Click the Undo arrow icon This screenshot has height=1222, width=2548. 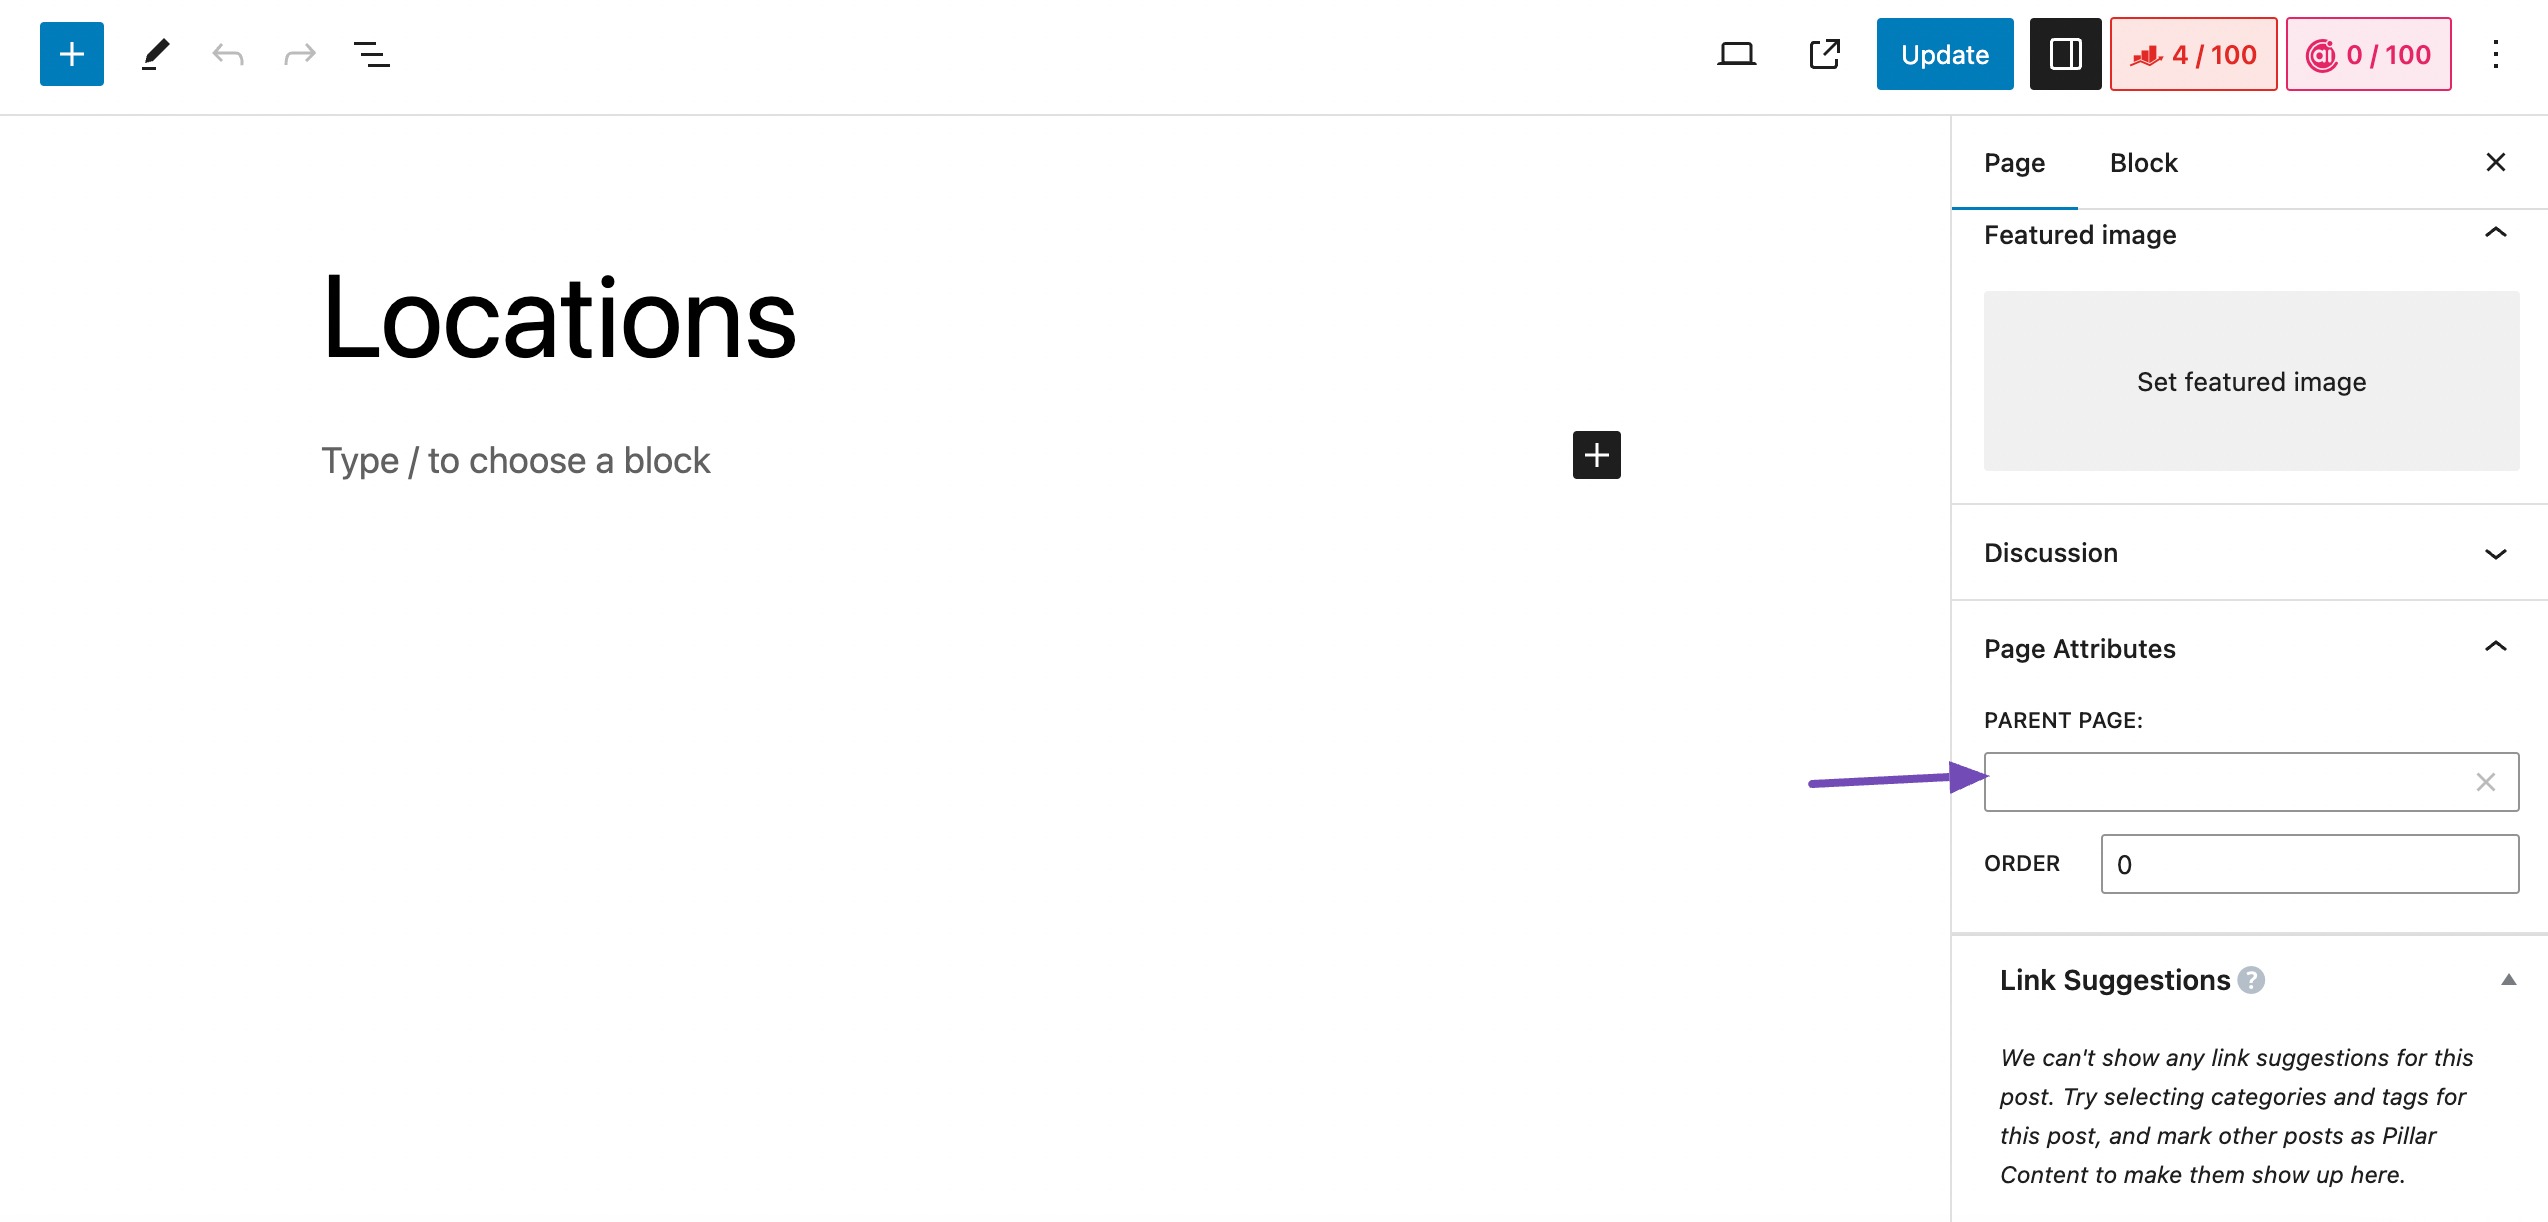tap(228, 54)
